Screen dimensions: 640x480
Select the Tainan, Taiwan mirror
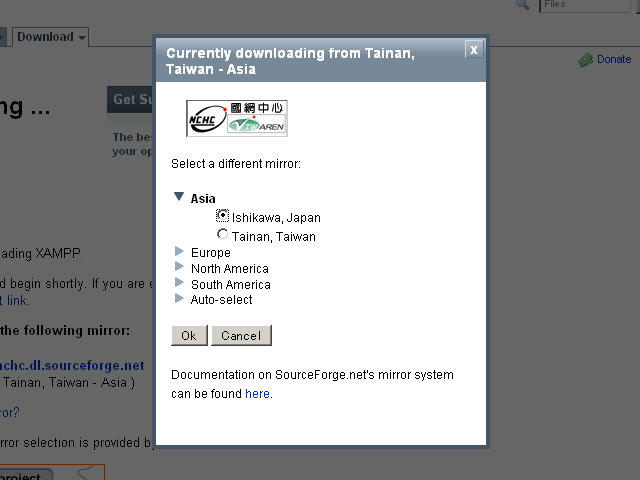point(222,234)
